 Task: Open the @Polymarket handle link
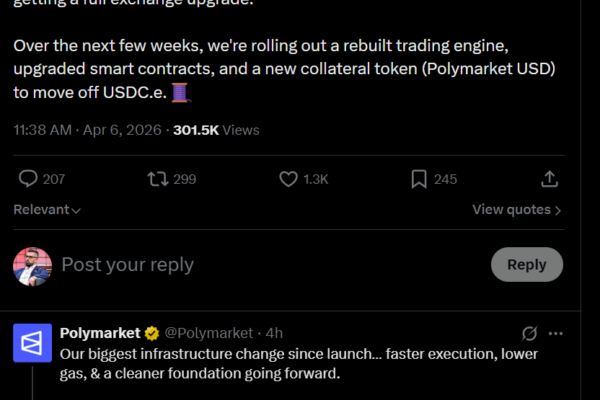tap(208, 333)
